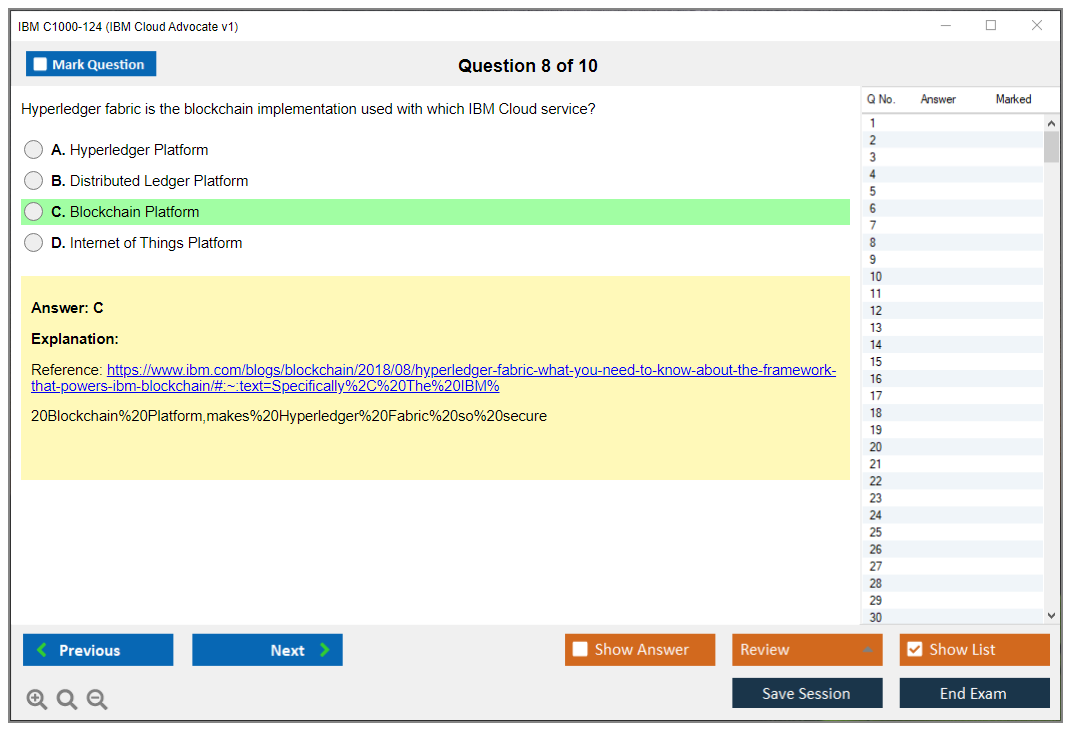The height and width of the screenshot is (735, 1075).
Task: Go to the Previous question
Action: pos(98,650)
